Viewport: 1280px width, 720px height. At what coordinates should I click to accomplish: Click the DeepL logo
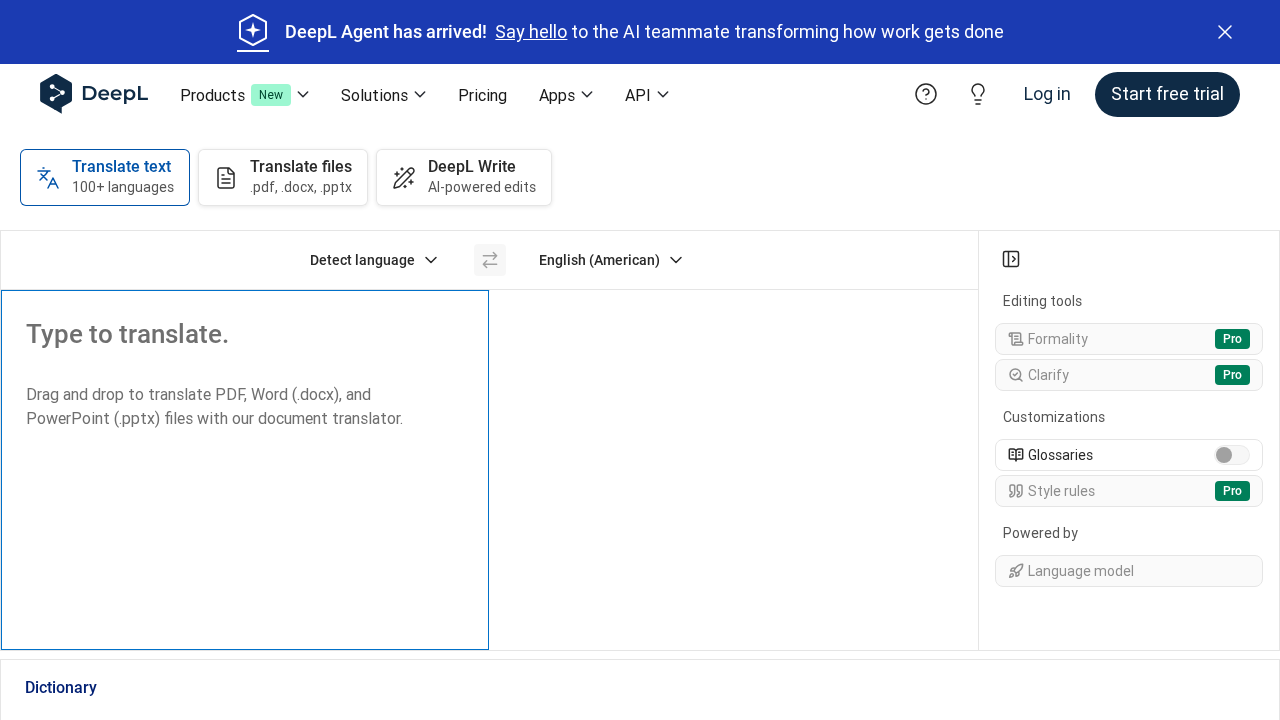[x=93, y=93]
